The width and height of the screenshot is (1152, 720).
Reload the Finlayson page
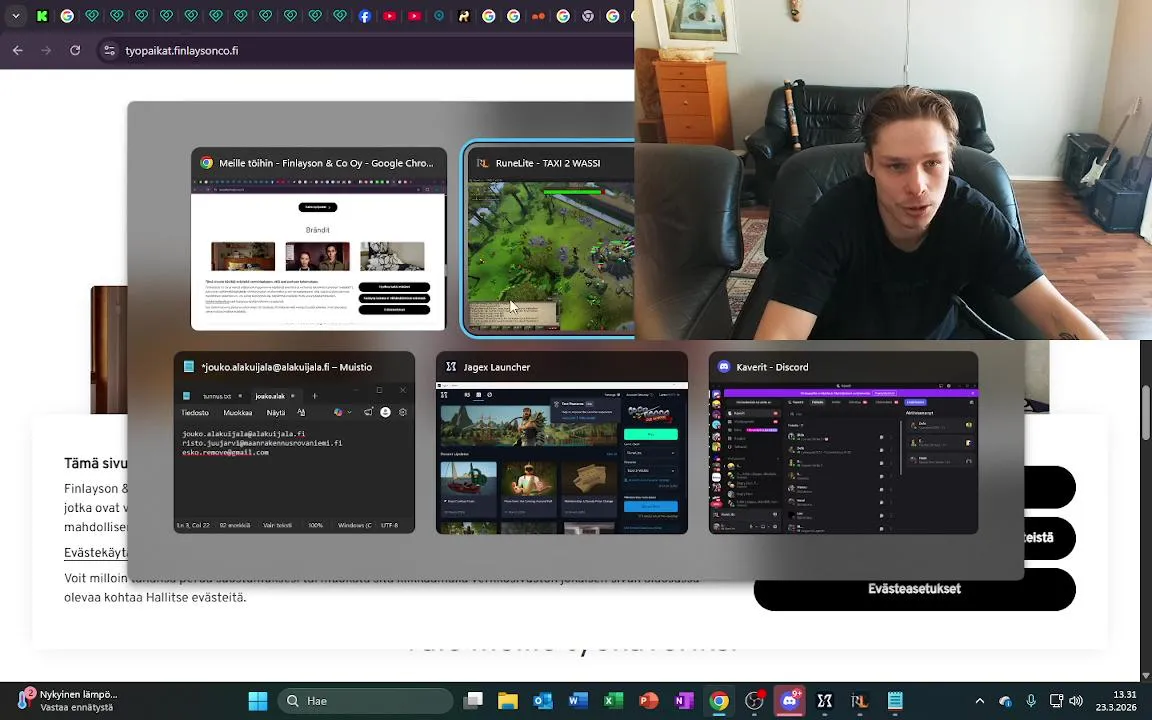[75, 50]
